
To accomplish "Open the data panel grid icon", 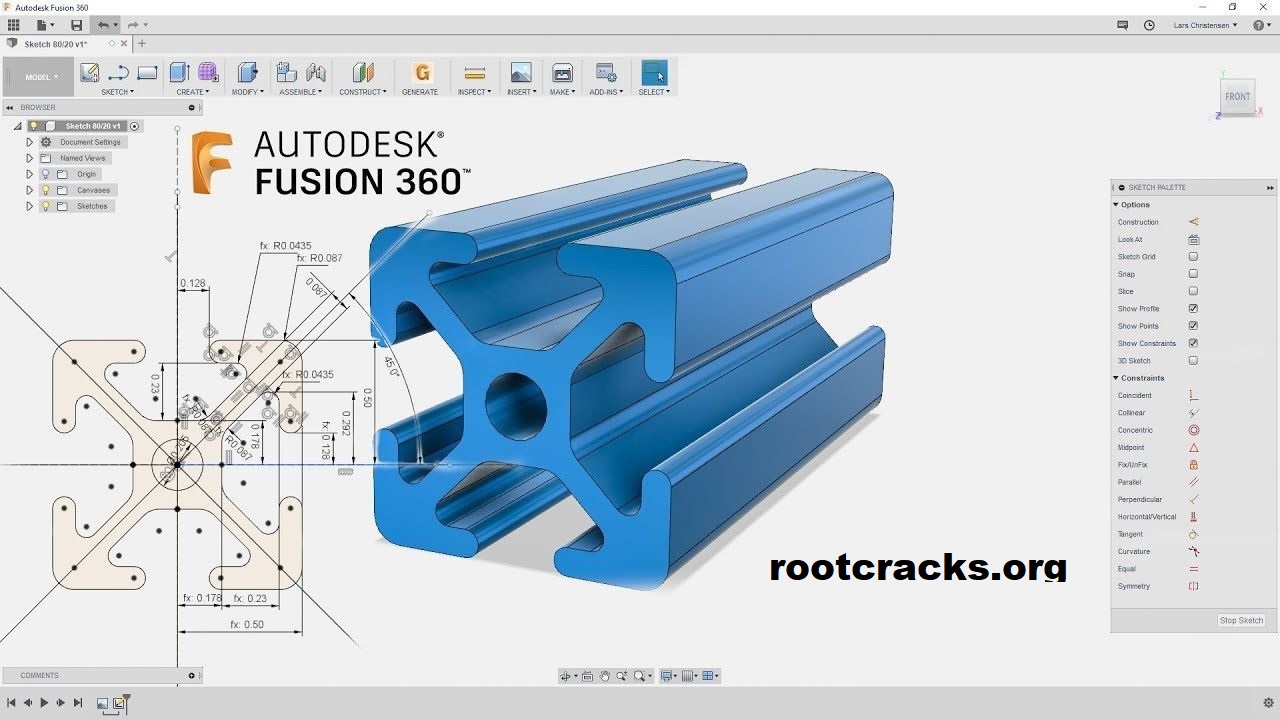I will coord(13,25).
